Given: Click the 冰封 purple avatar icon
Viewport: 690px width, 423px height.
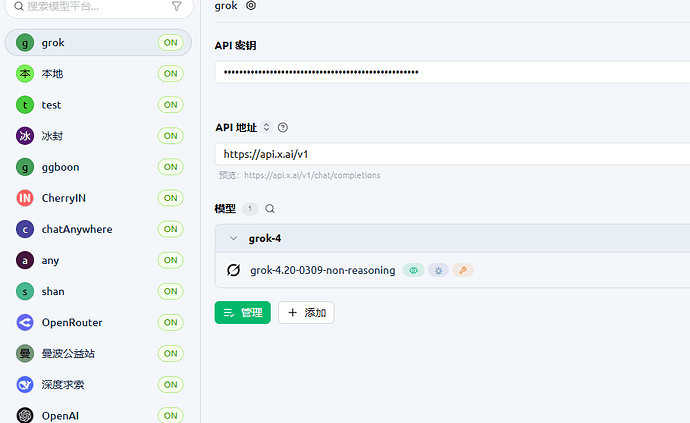Looking at the screenshot, I should [x=25, y=136].
